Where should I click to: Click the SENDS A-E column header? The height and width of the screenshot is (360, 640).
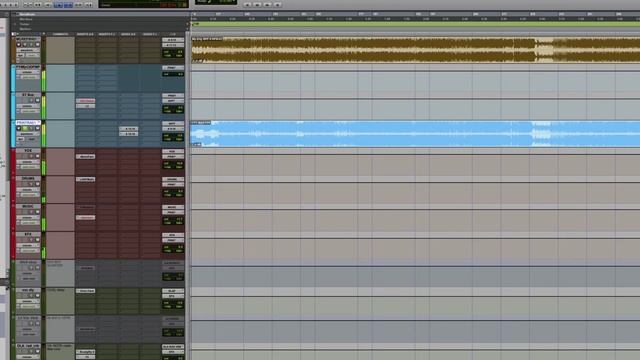(x=128, y=34)
